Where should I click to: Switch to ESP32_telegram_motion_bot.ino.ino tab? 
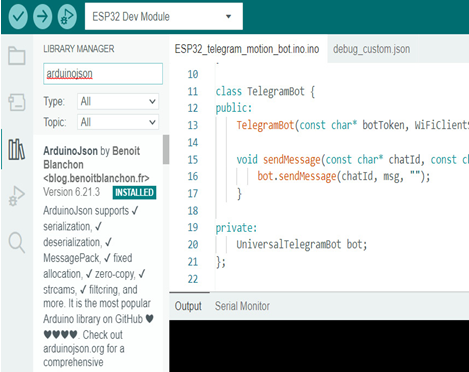[247, 49]
